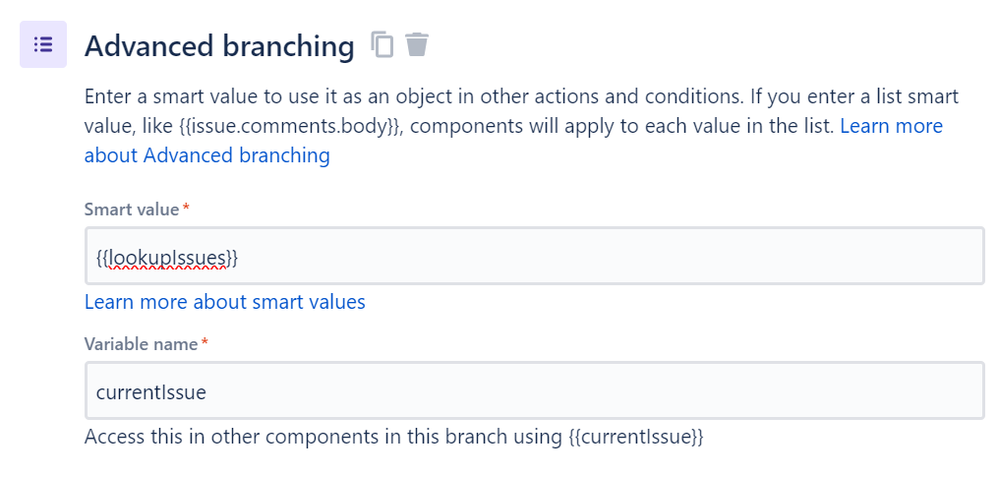Click the currentIssue text in the field
Screen dimensions: 998x479
pyautogui.click(x=151, y=392)
